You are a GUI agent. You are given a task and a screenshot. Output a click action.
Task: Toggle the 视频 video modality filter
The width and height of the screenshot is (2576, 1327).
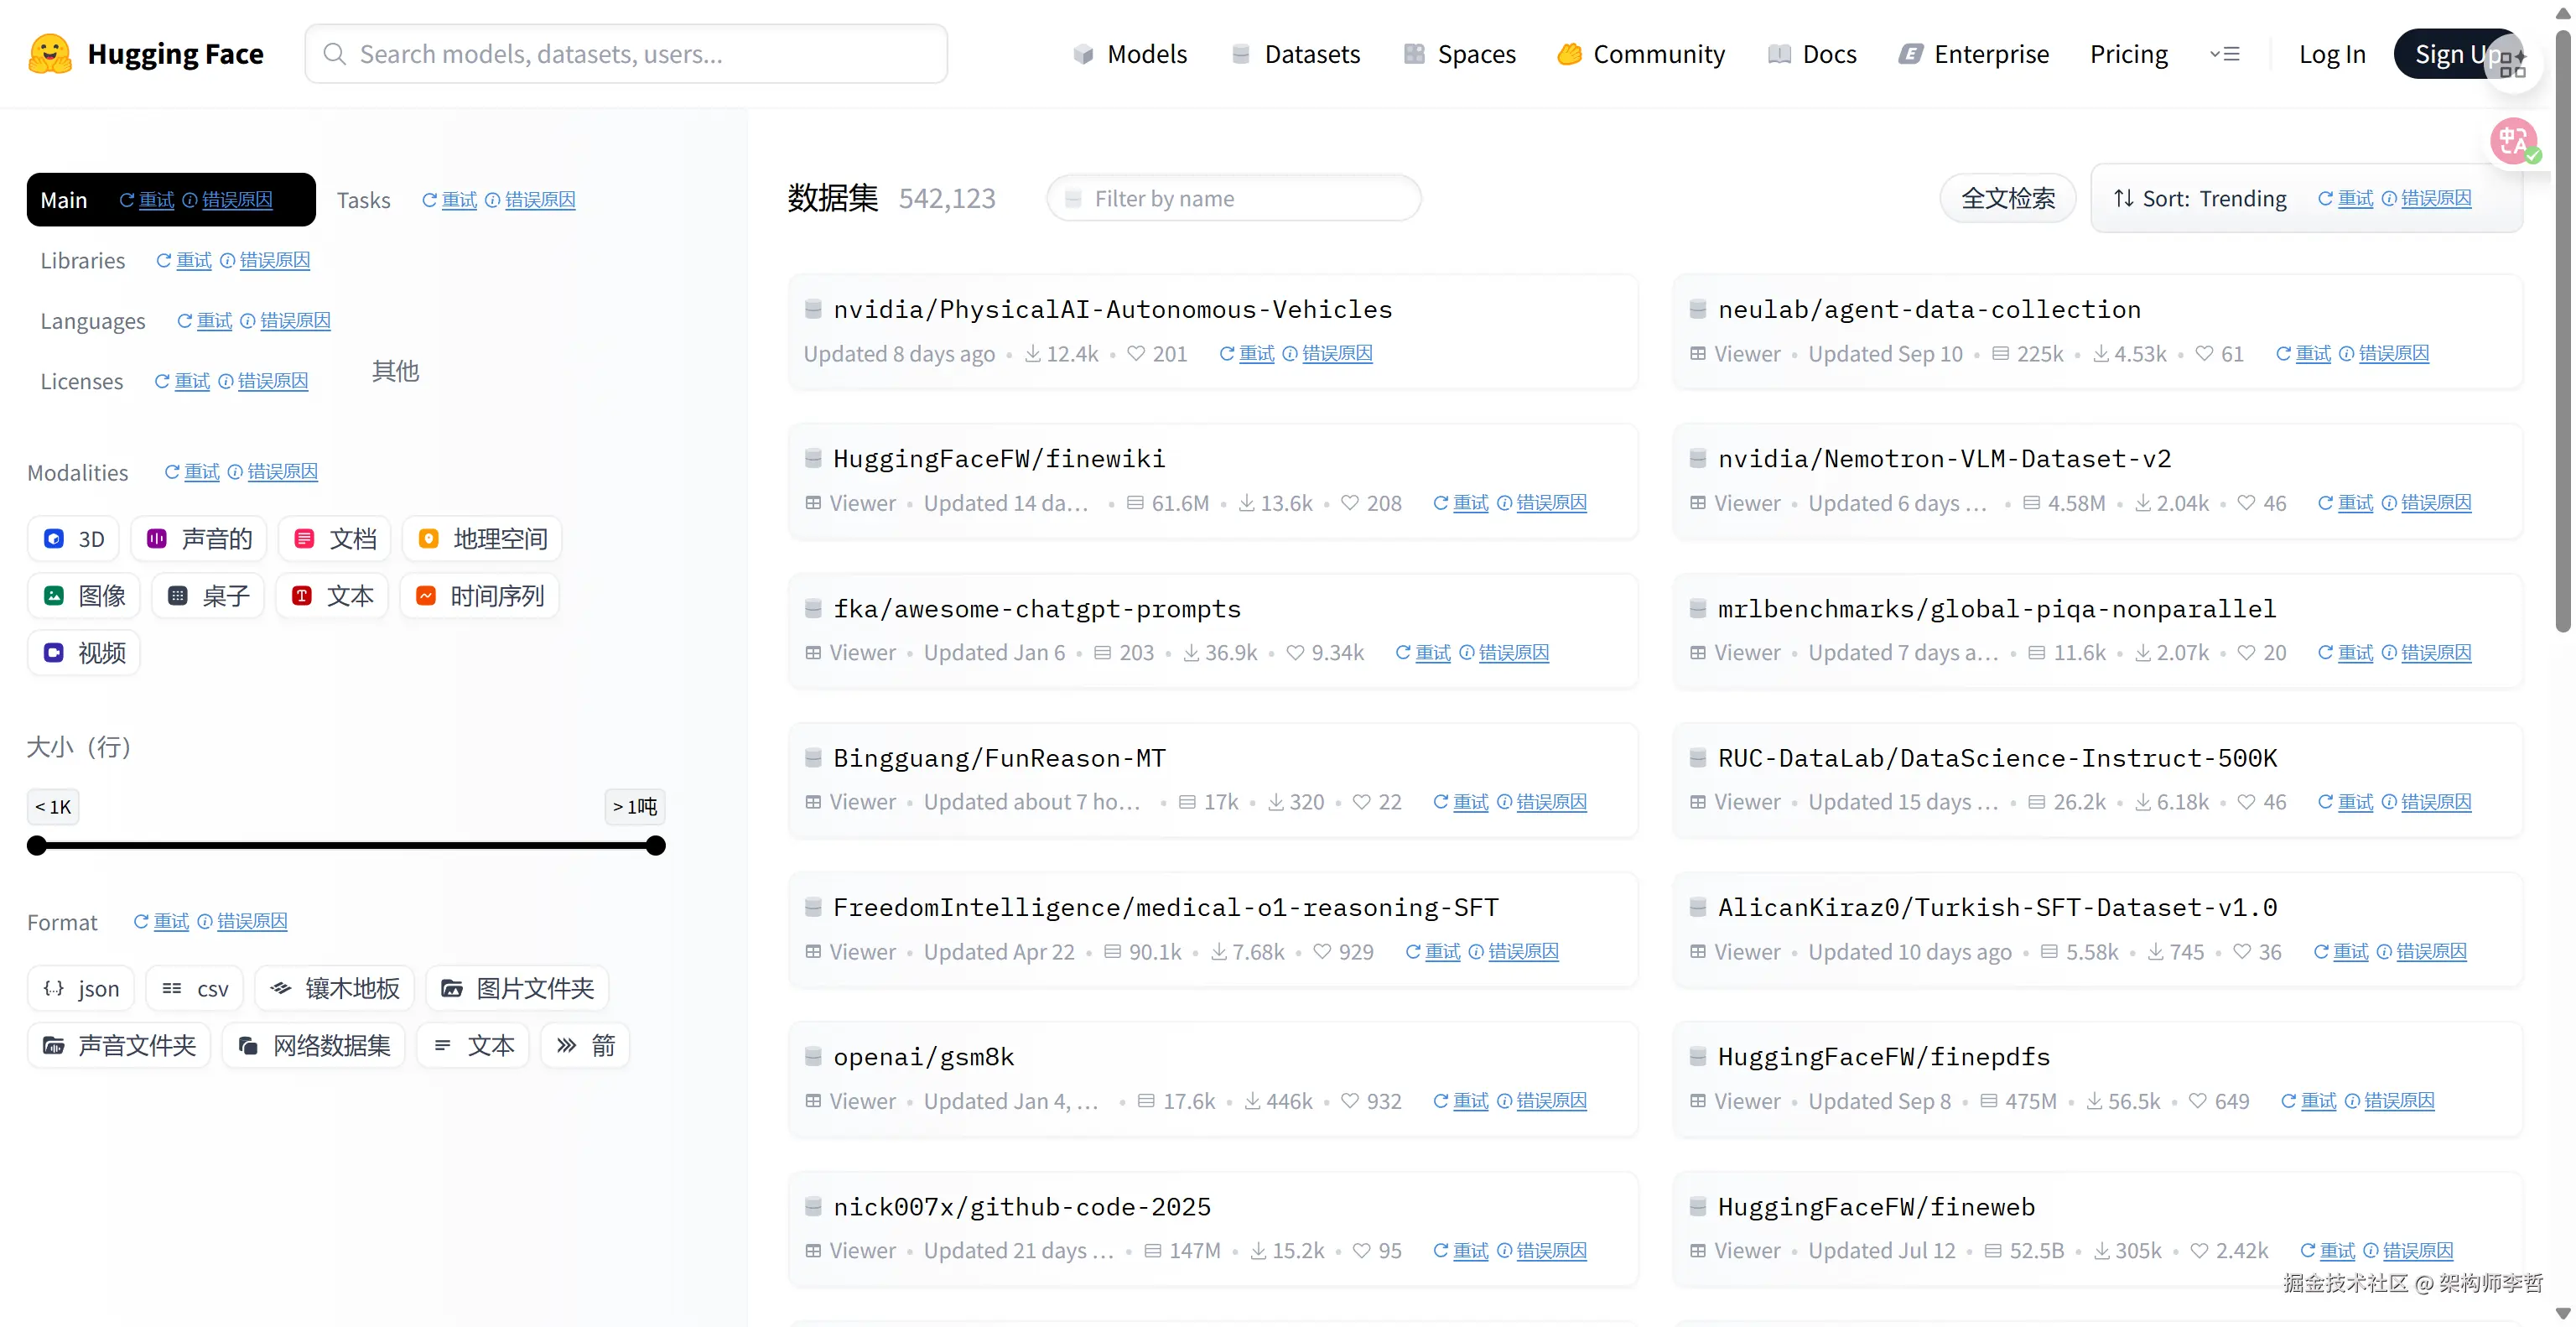click(x=84, y=653)
